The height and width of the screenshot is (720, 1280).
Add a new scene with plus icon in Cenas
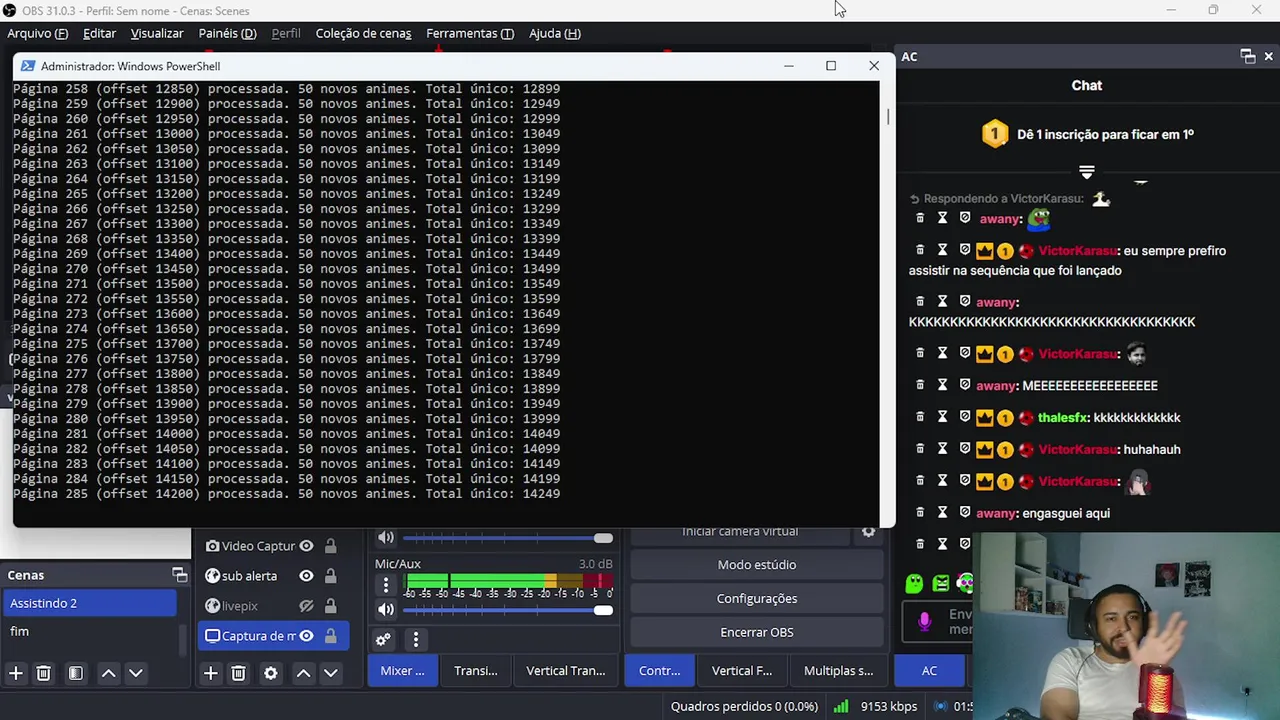pos(16,674)
